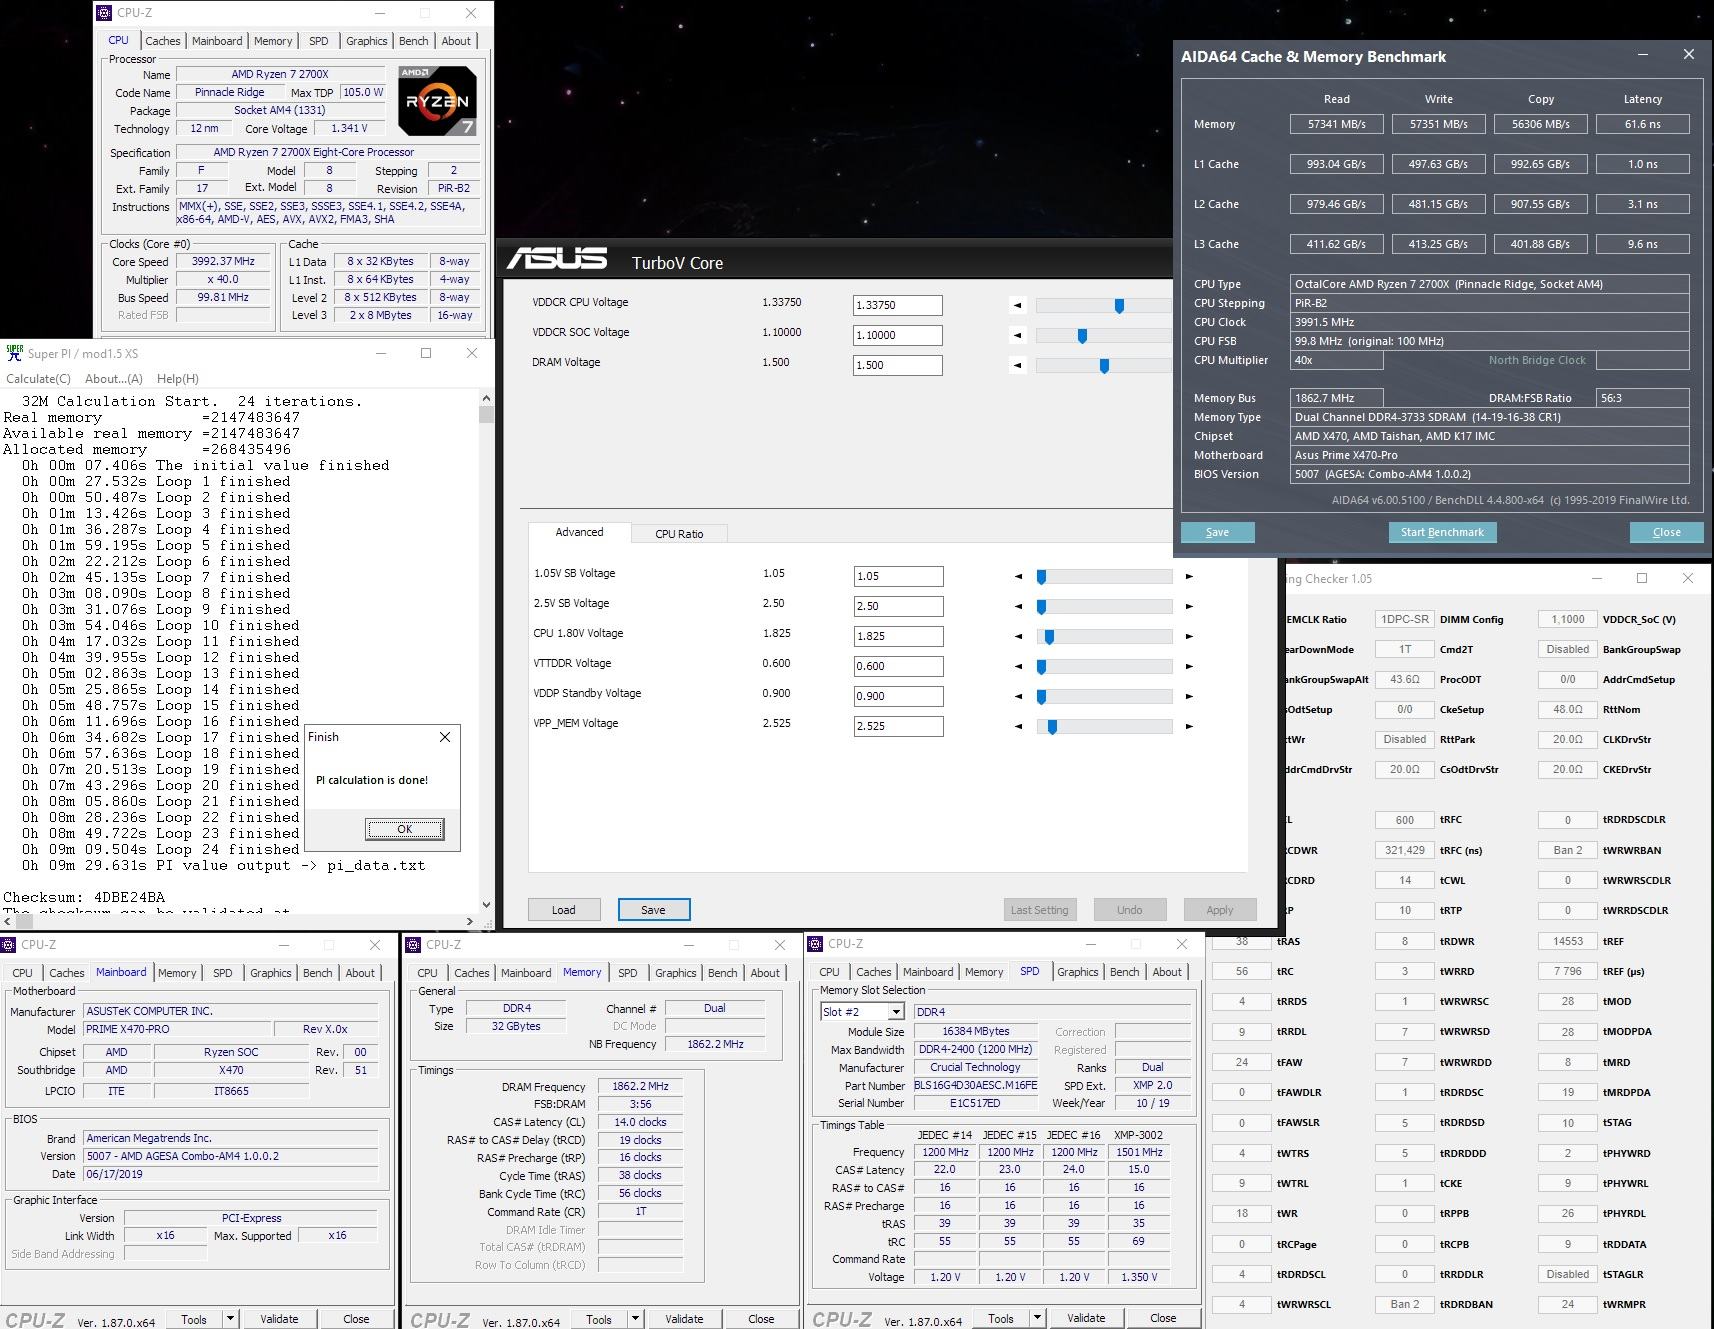The image size is (1714, 1329).
Task: Click decrease arrow for DRAM Voltage
Action: [x=1018, y=366]
